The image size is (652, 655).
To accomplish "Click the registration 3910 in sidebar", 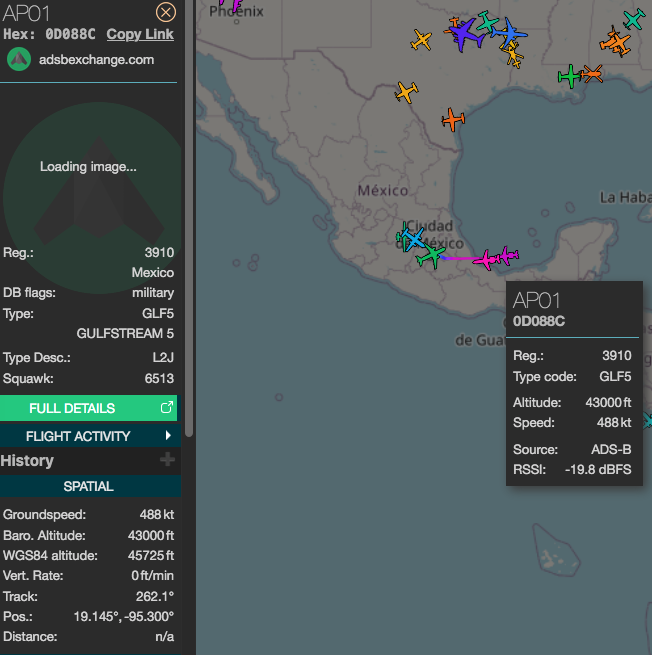I will [159, 253].
